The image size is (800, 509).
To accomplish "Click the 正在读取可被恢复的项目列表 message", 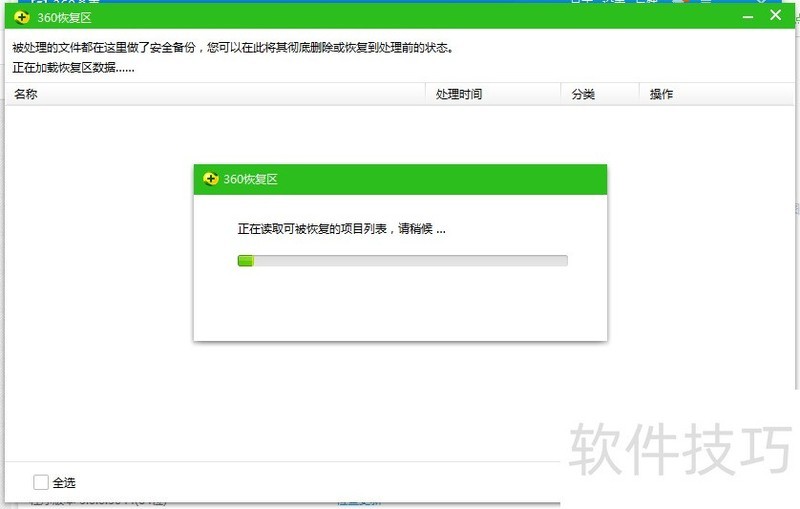I will tap(341, 229).
